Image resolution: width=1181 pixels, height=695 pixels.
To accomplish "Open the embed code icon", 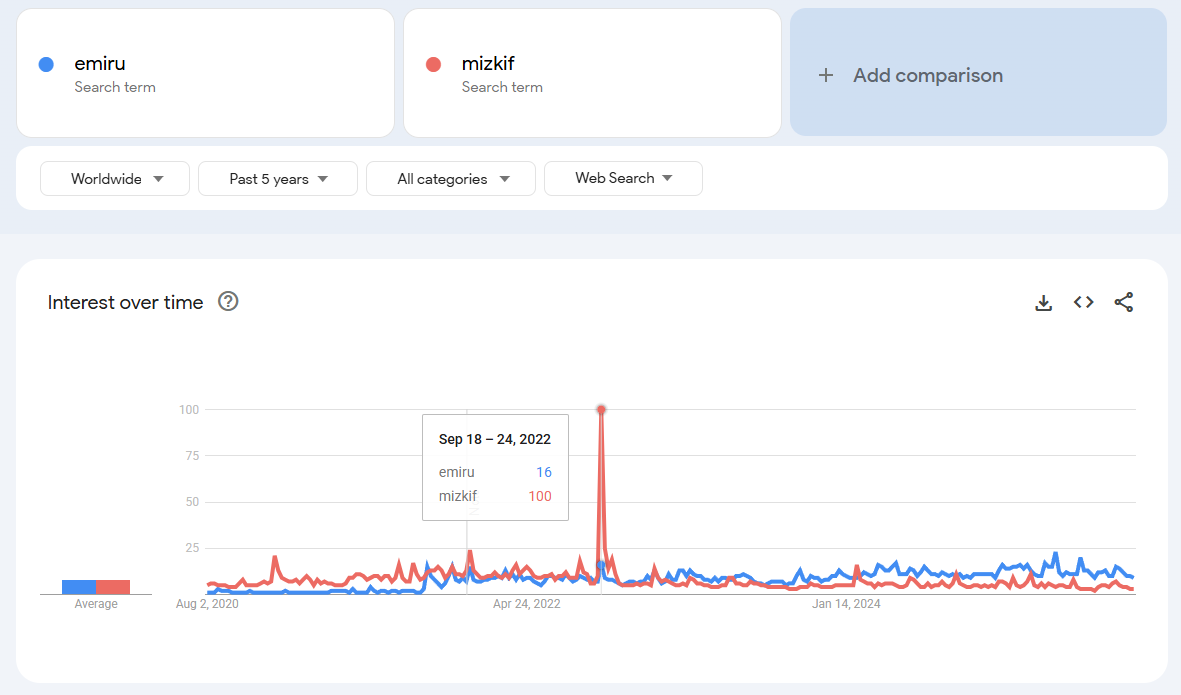I will click(1083, 302).
